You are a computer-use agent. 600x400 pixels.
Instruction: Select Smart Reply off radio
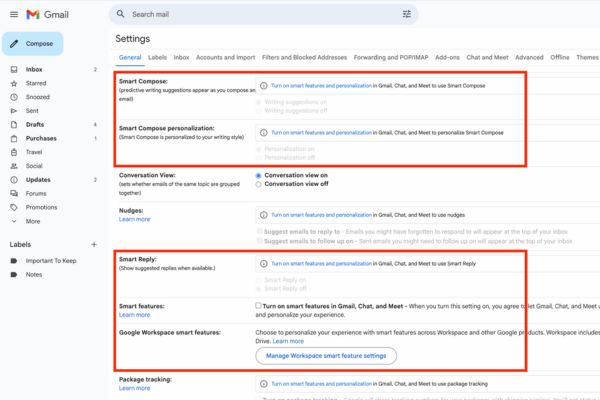tap(258, 289)
